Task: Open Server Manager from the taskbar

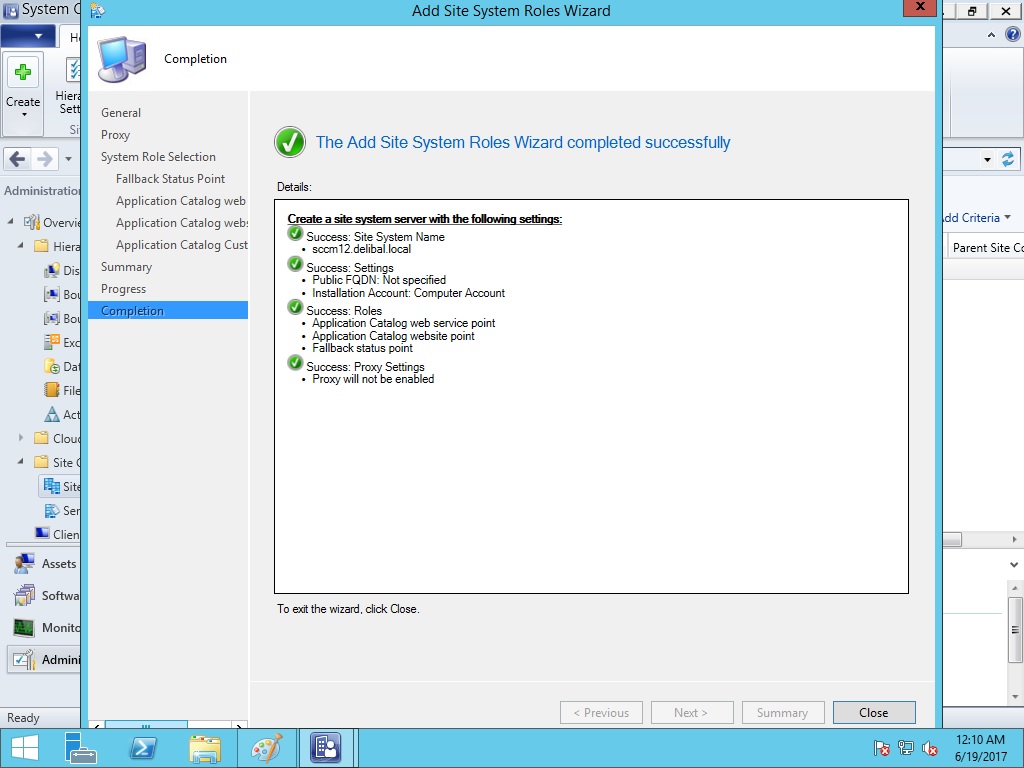Action: pyautogui.click(x=81, y=747)
